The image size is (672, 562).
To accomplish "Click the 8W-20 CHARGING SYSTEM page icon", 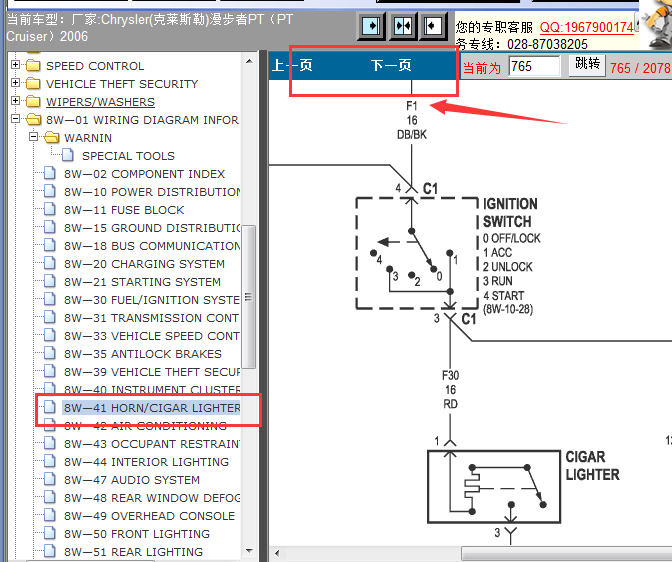I will [50, 263].
